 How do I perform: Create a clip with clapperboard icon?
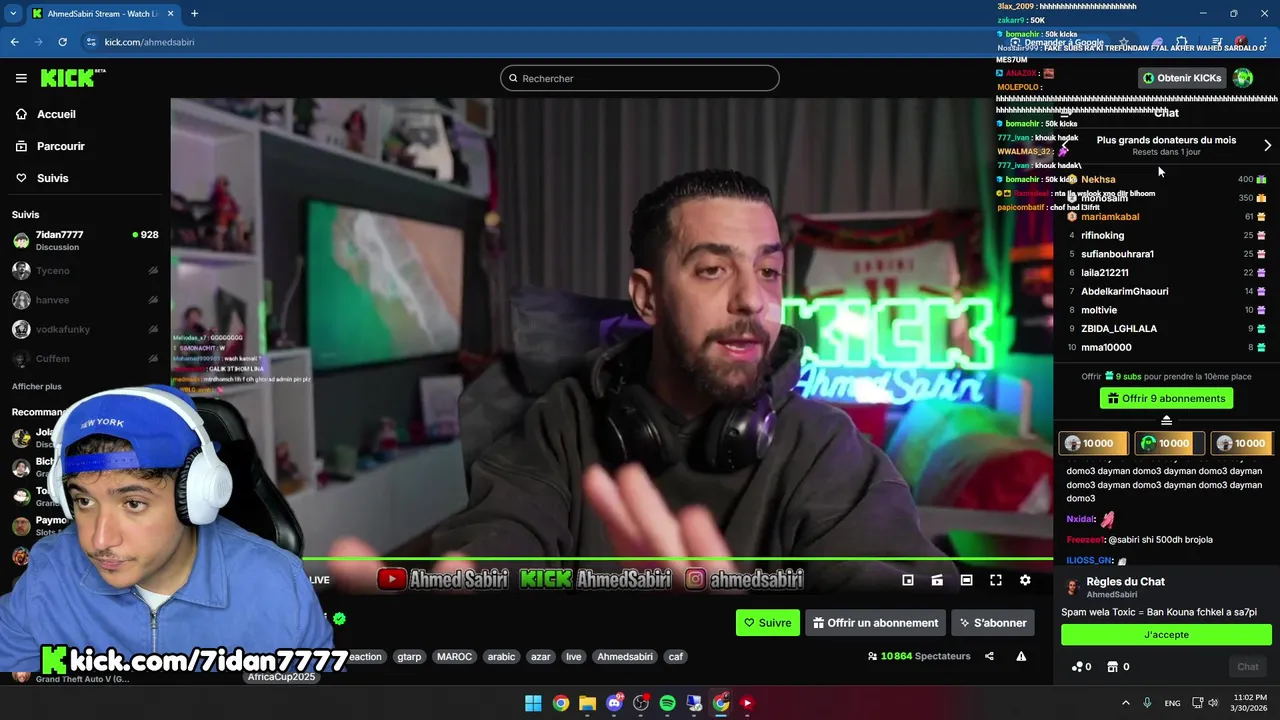[x=937, y=580]
